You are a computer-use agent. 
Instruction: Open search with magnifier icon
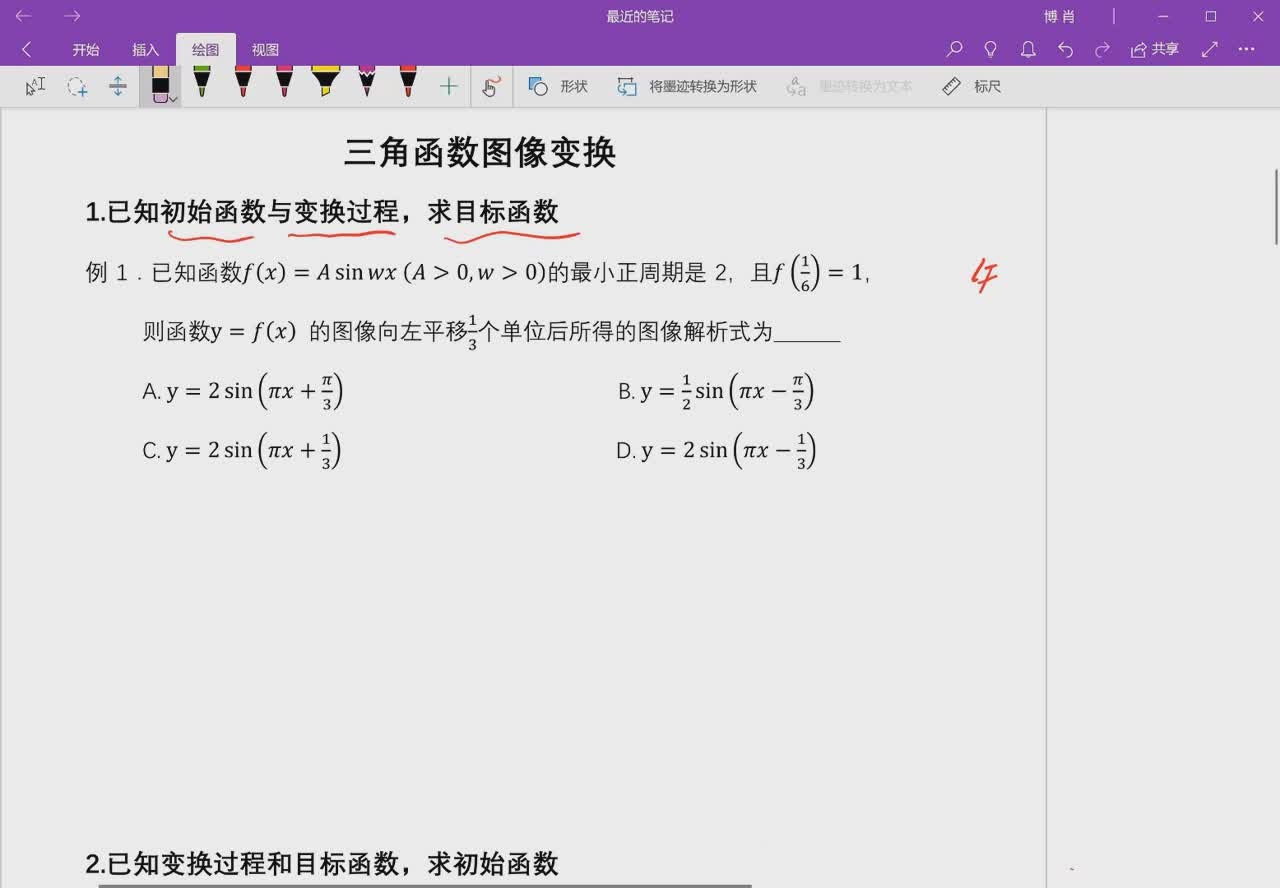[x=955, y=49]
